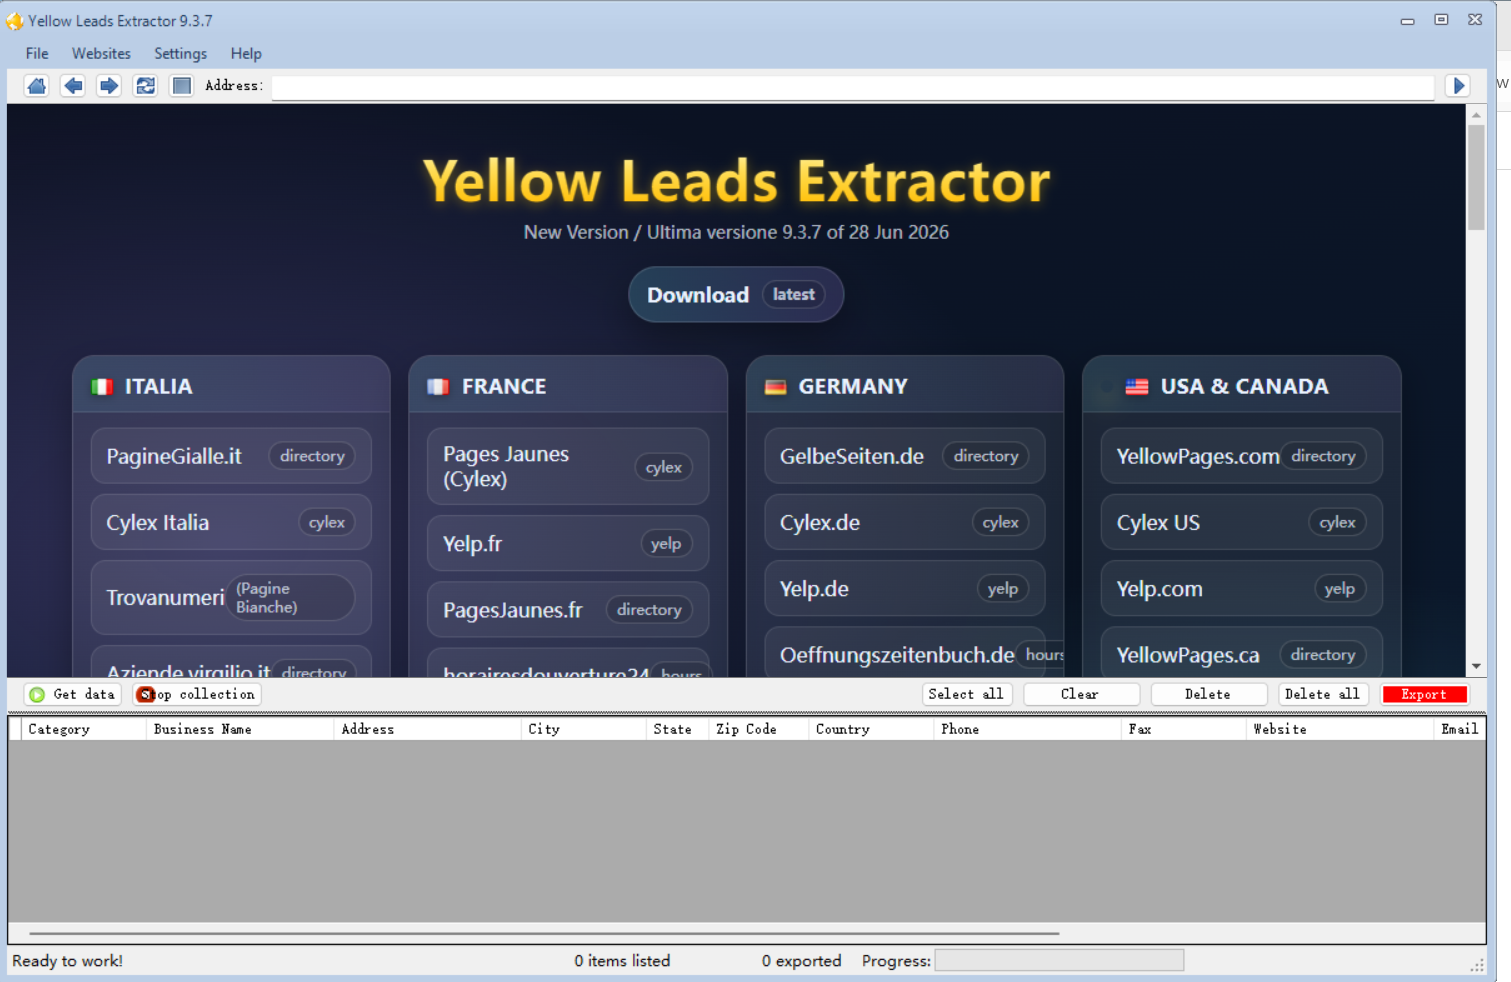Sort by Business Name column header

tap(240, 729)
